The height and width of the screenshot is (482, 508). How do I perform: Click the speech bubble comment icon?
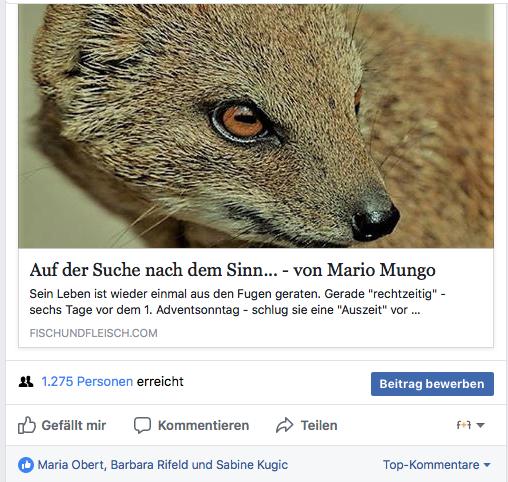pyautogui.click(x=142, y=425)
